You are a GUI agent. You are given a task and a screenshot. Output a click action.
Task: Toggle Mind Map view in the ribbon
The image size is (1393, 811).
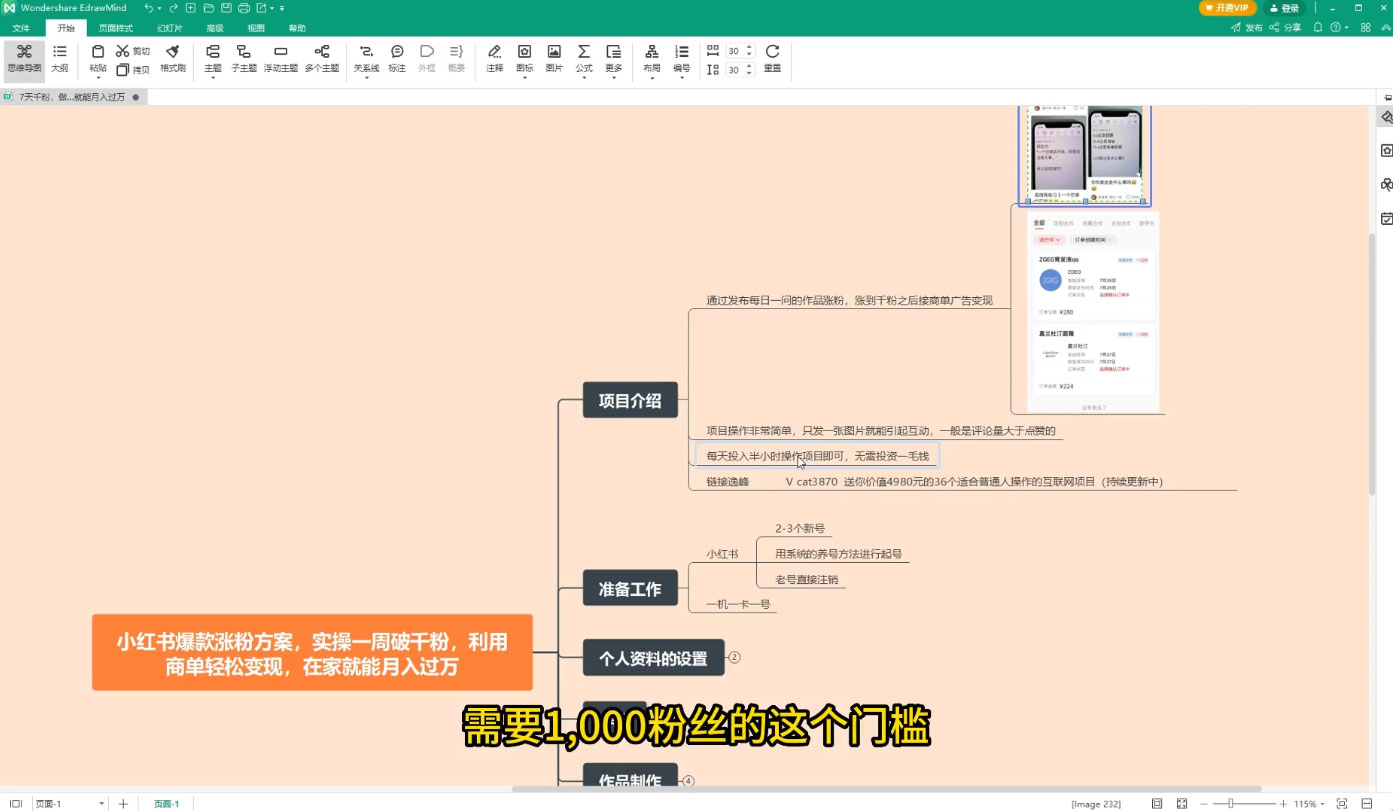tap(25, 58)
